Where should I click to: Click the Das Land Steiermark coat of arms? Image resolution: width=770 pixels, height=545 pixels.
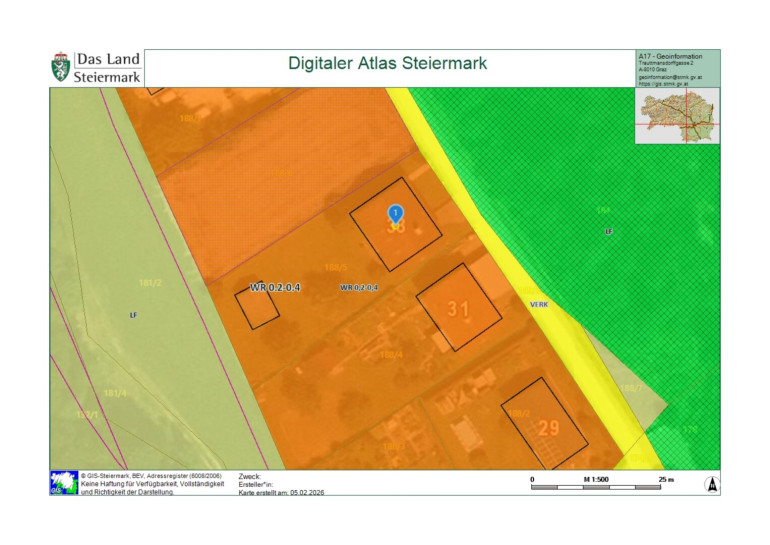pos(61,67)
